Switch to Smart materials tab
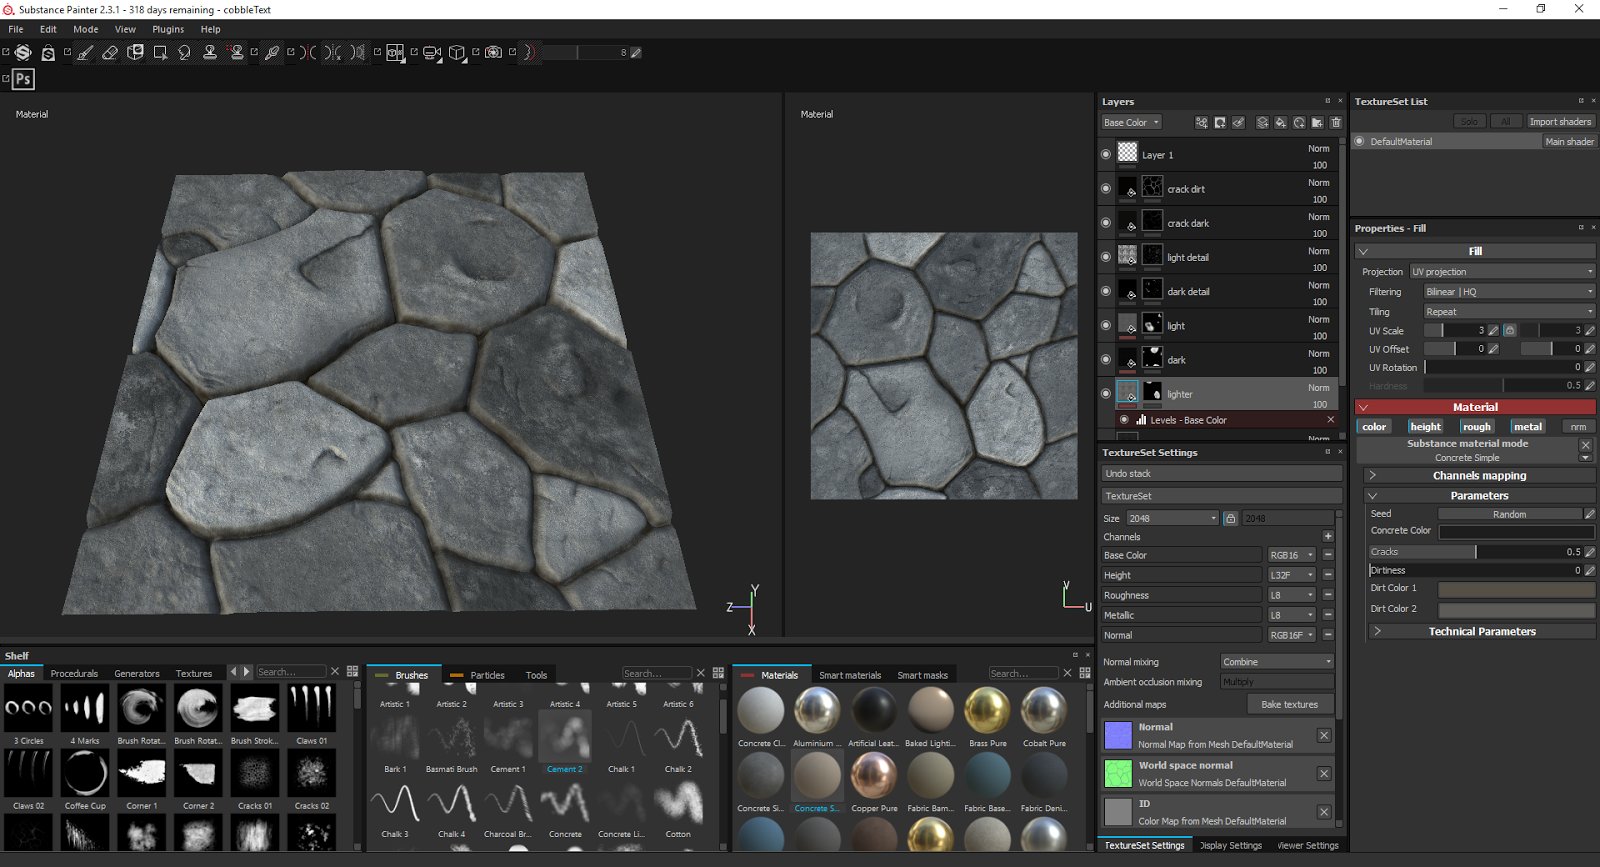1600x867 pixels. [x=850, y=675]
